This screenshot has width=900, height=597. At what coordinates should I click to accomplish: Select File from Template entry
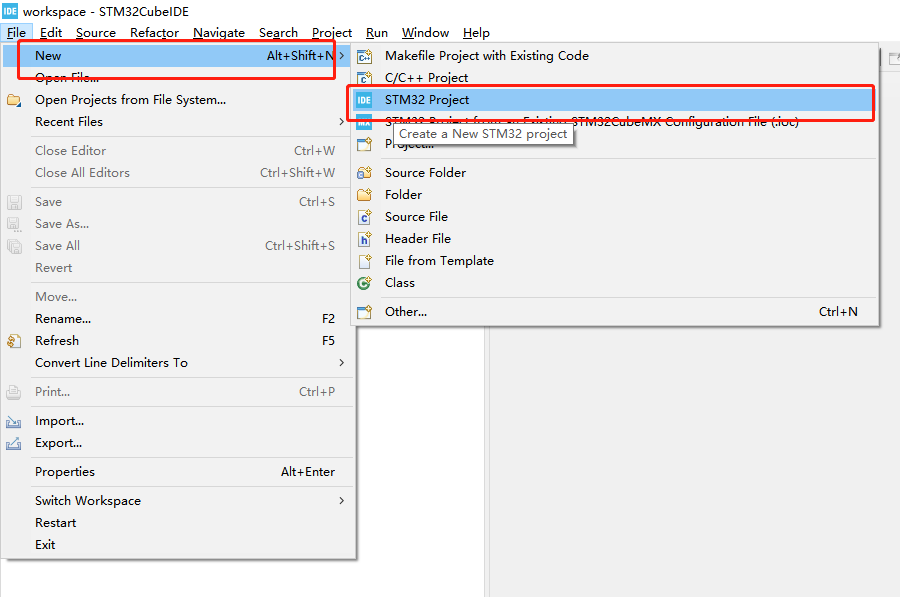pyautogui.click(x=615, y=261)
